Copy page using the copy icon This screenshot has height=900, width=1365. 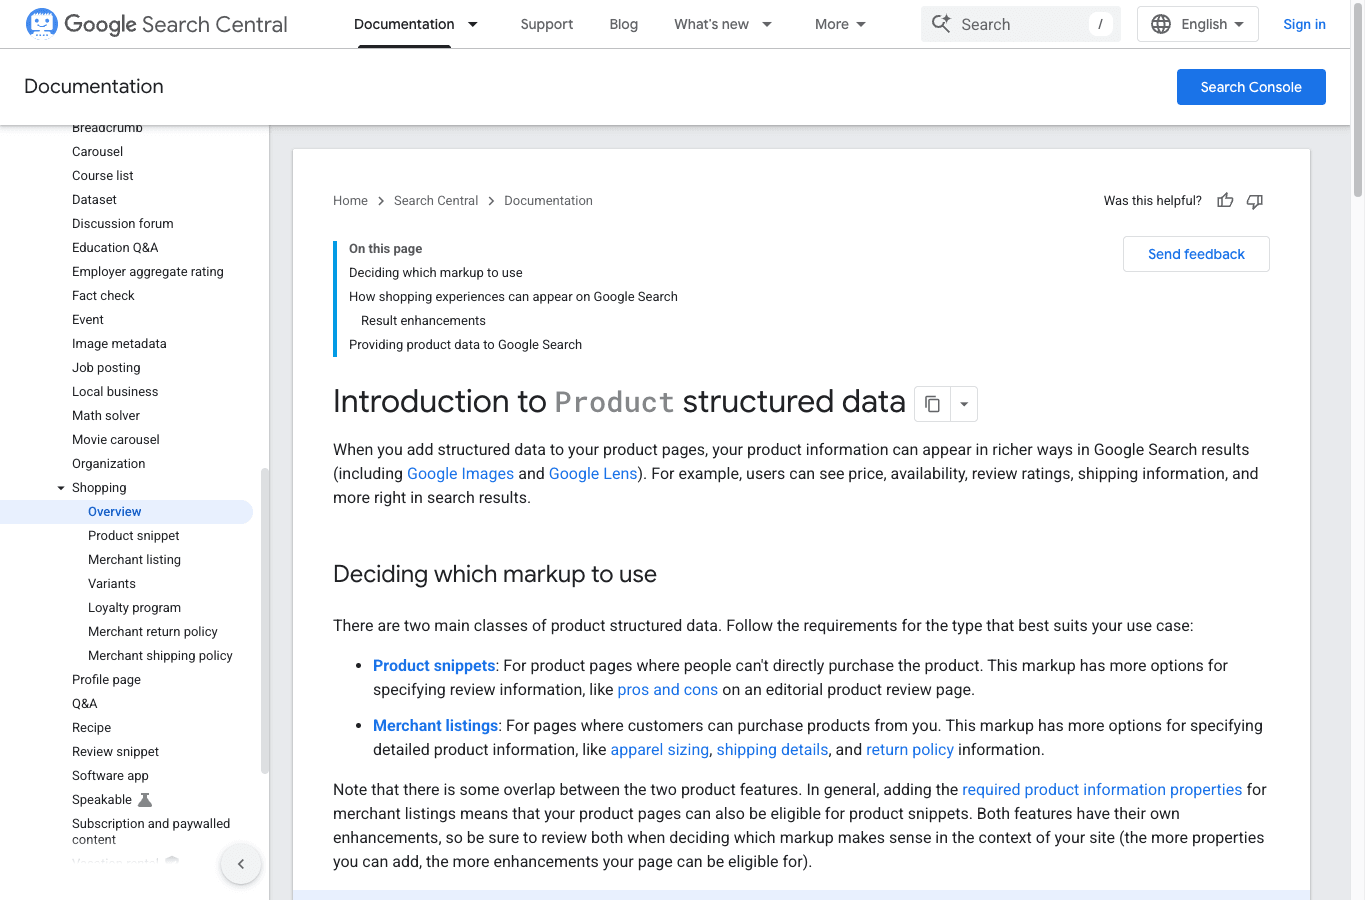click(x=932, y=404)
